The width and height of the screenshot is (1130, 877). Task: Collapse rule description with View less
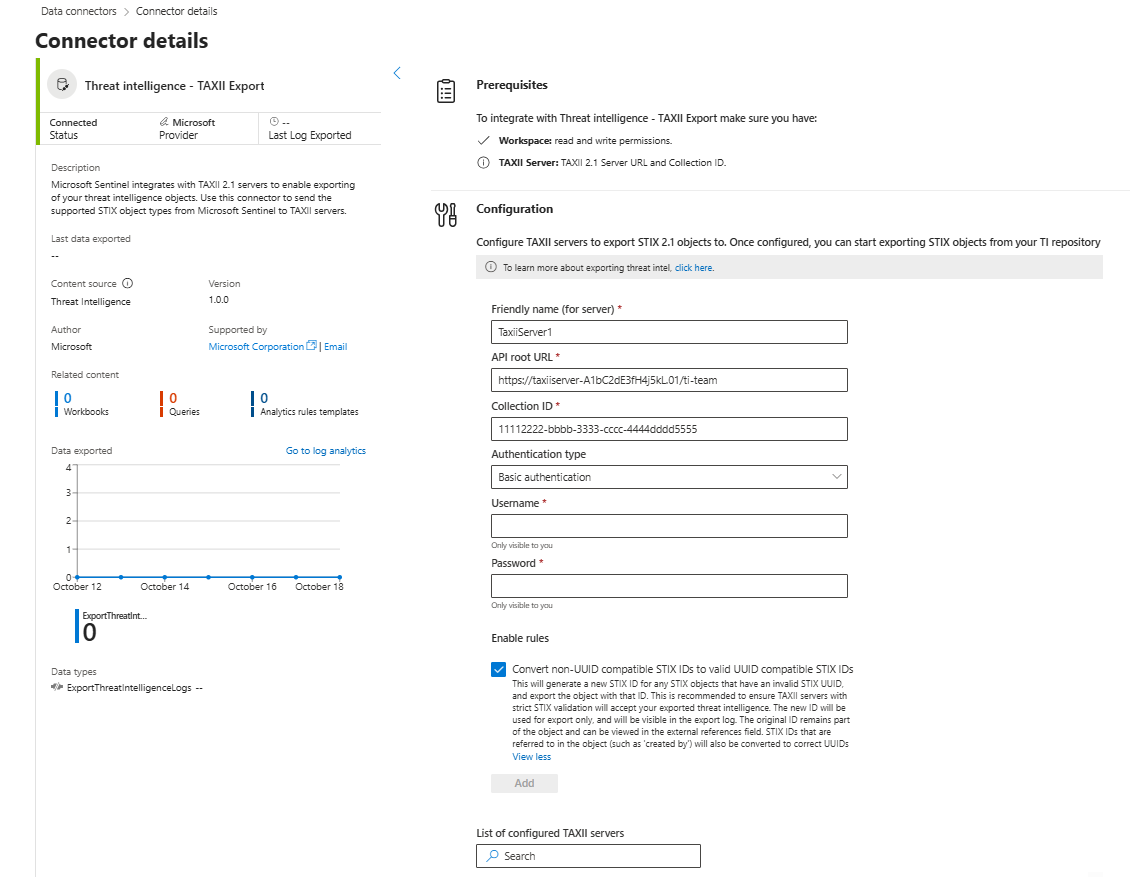point(531,757)
